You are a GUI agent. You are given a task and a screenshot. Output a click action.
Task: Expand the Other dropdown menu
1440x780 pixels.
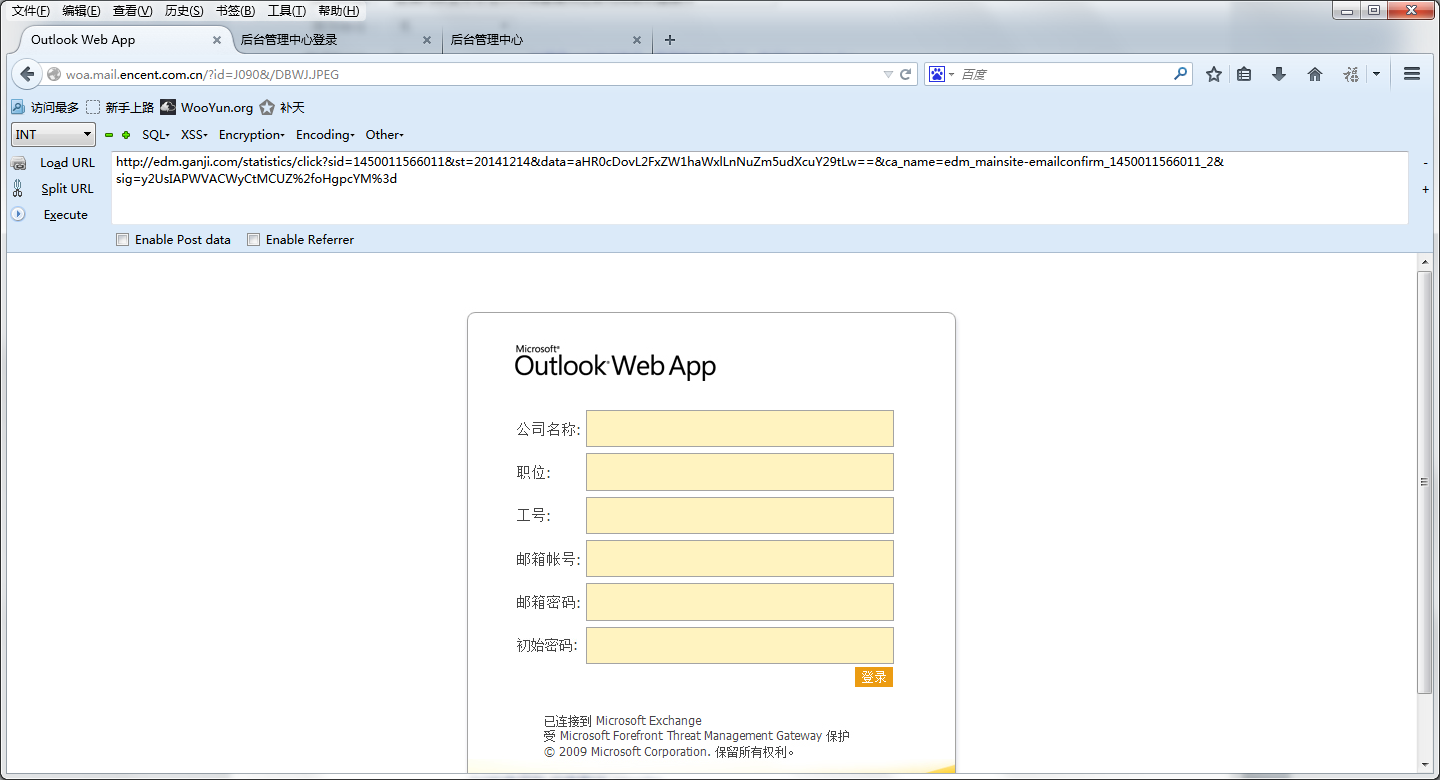[x=385, y=135]
